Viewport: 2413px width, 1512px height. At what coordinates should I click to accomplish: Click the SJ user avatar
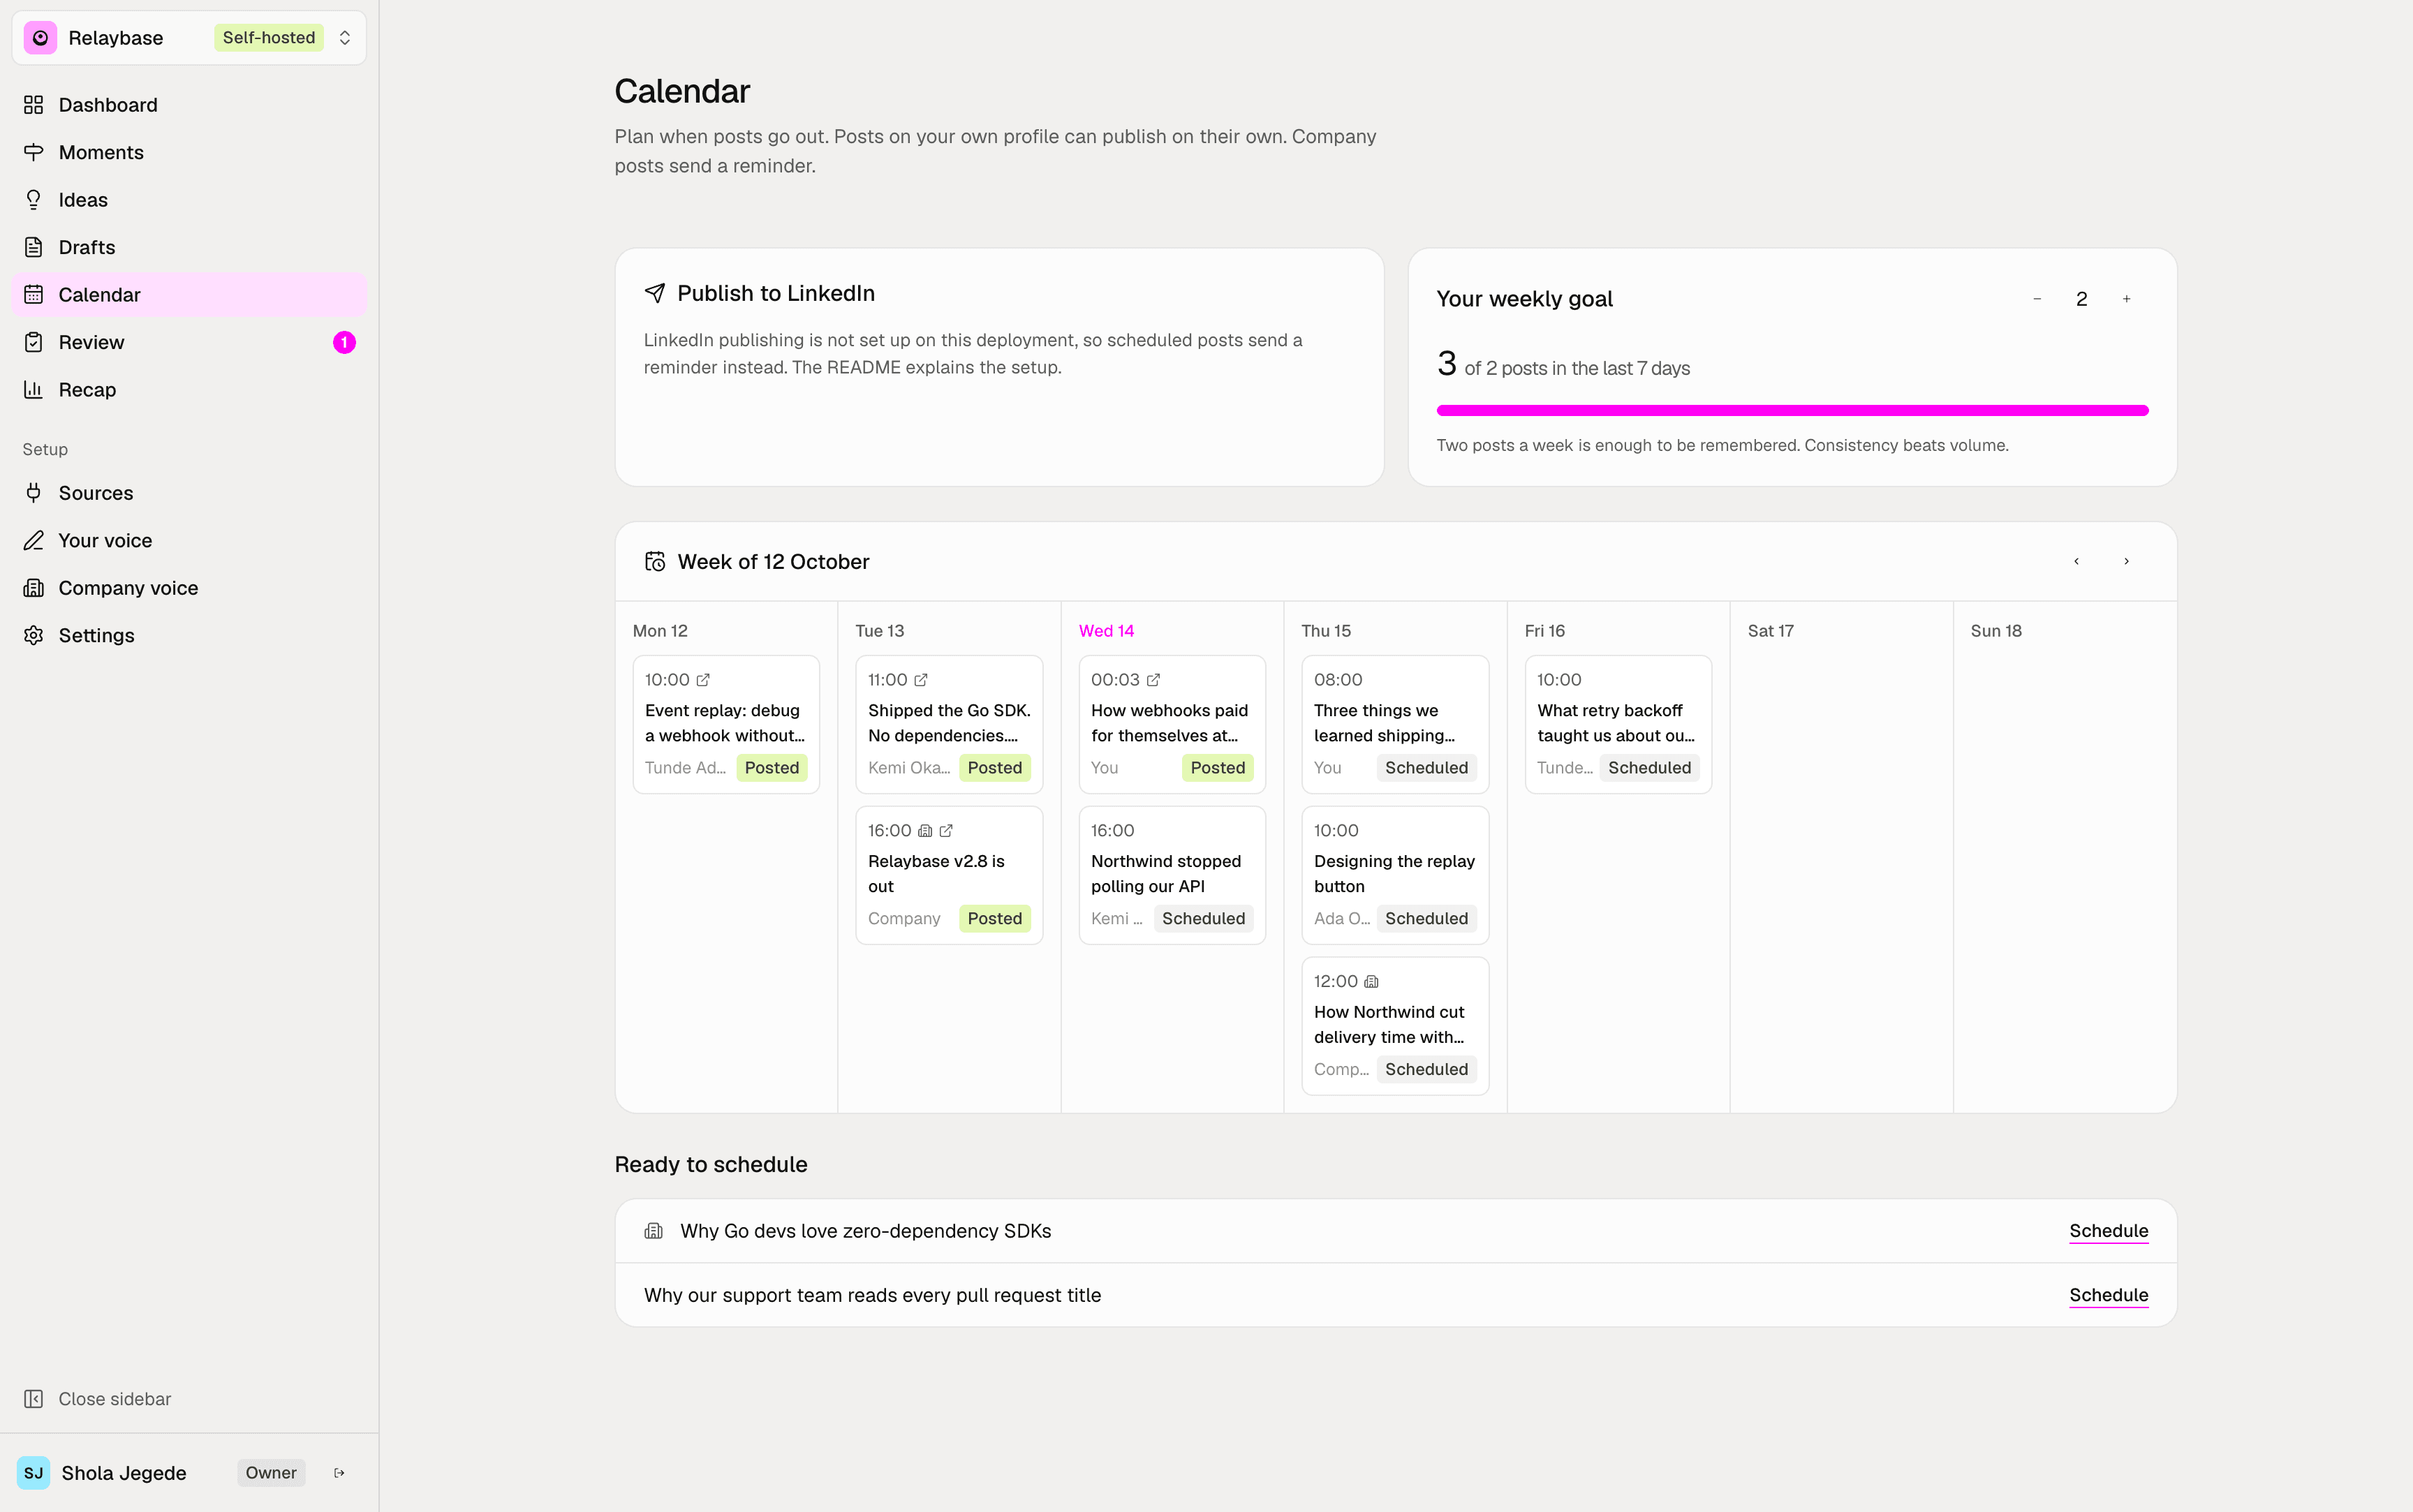point(33,1473)
